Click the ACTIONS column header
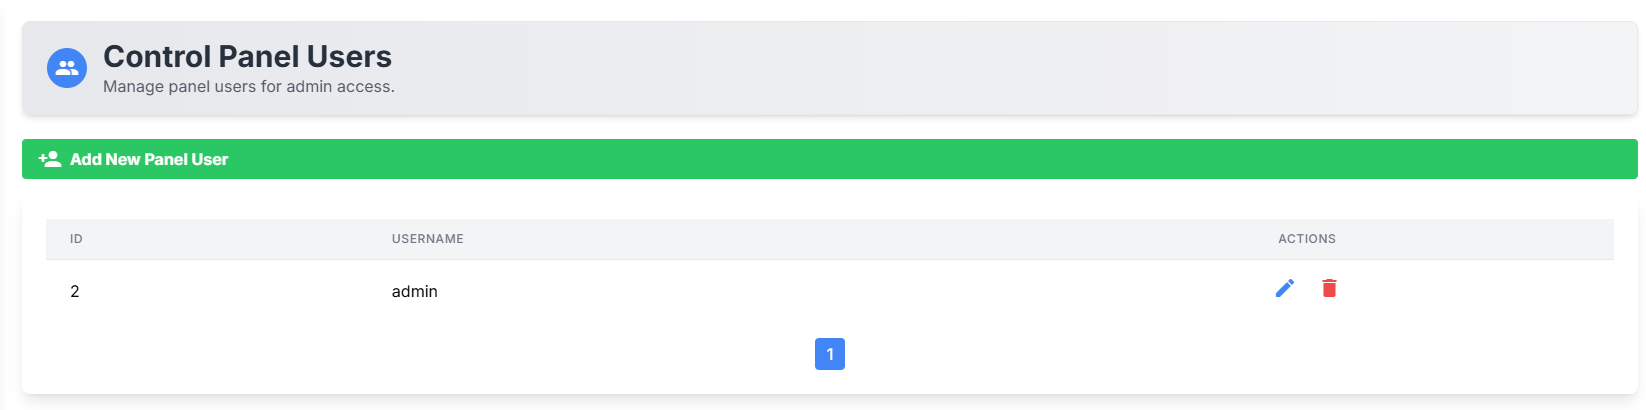This screenshot has width=1646, height=410. click(1306, 239)
